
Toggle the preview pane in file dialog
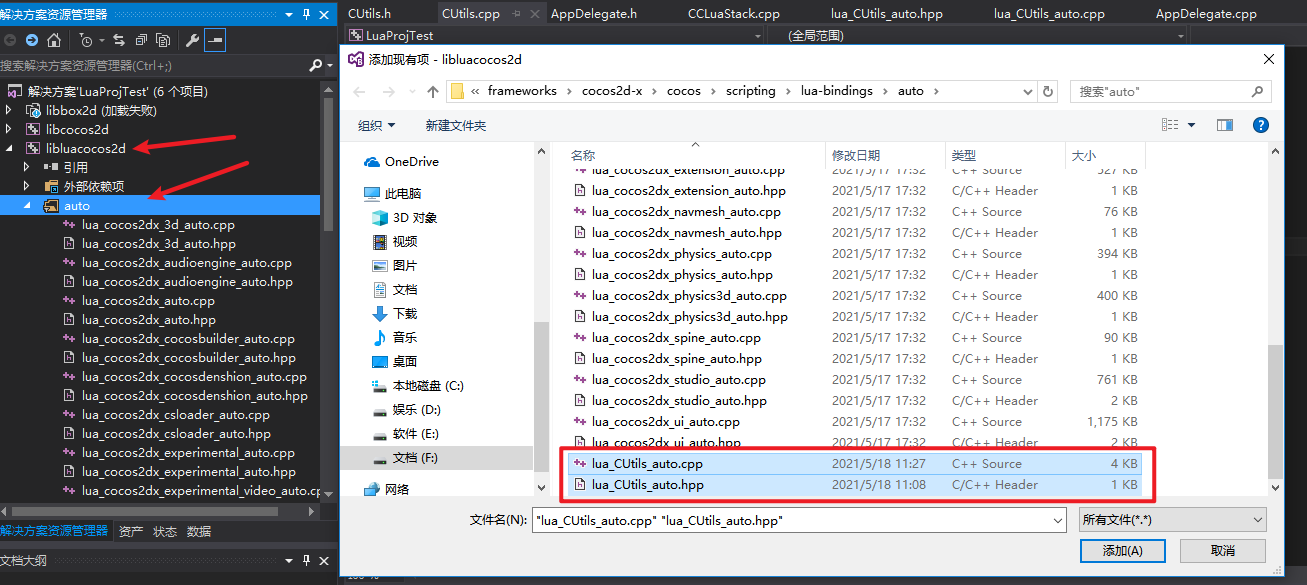pos(1225,125)
